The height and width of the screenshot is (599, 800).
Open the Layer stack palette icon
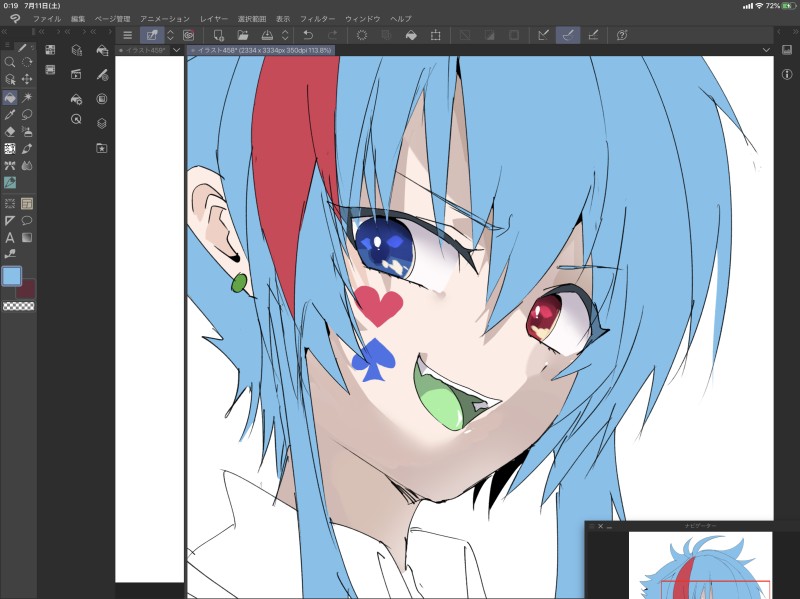[102, 123]
